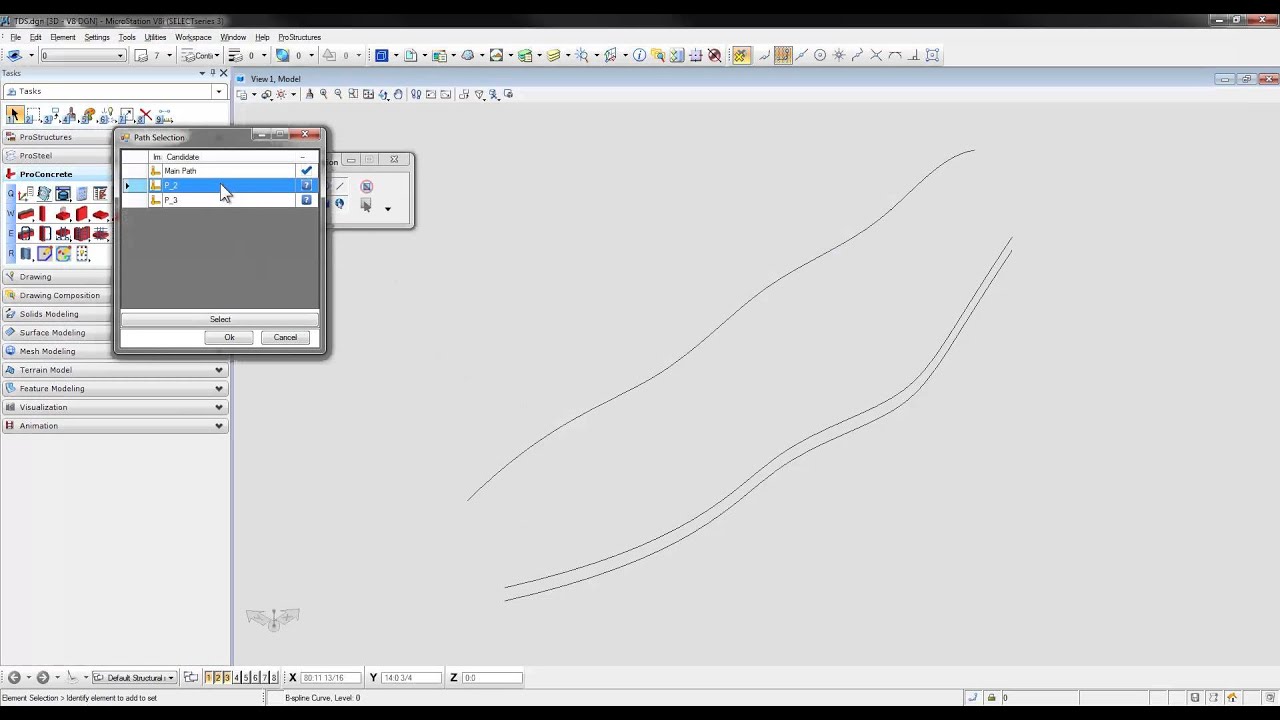This screenshot has height=720, width=1280.
Task: Open the ProStructures menu
Action: point(300,37)
